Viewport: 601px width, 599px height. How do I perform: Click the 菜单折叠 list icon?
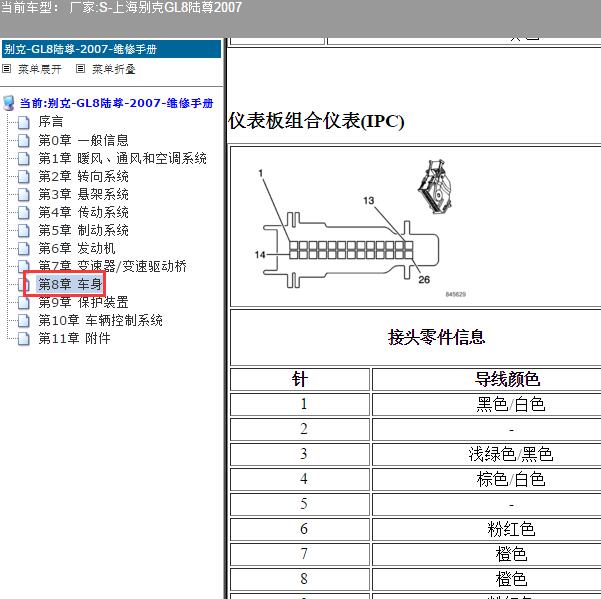(80, 69)
